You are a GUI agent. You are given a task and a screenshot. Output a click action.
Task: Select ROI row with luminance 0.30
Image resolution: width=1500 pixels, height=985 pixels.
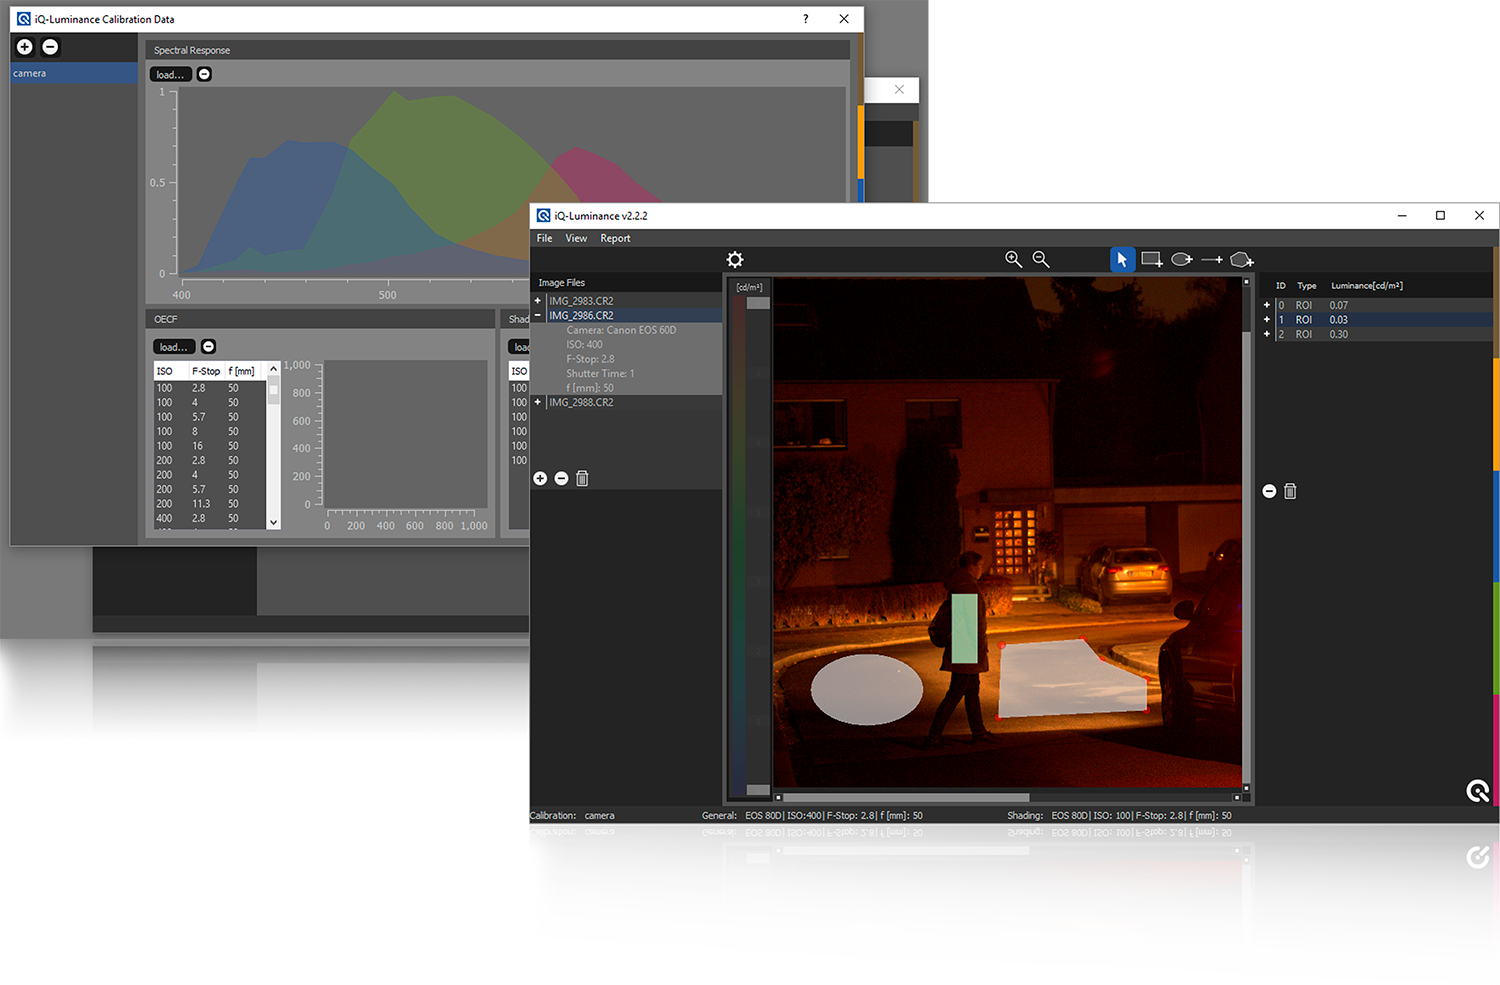pos(1382,334)
